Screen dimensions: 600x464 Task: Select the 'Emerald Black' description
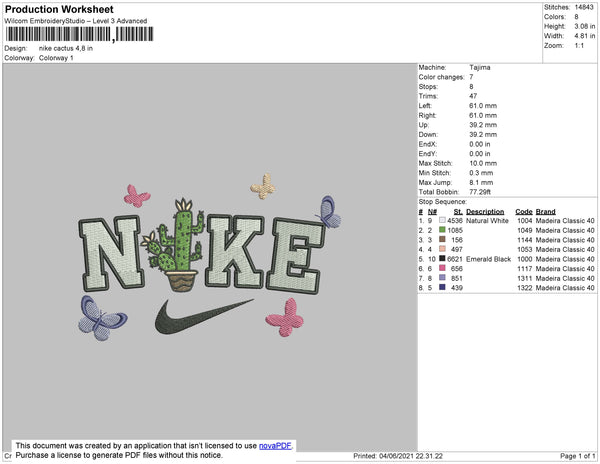[x=488, y=259]
